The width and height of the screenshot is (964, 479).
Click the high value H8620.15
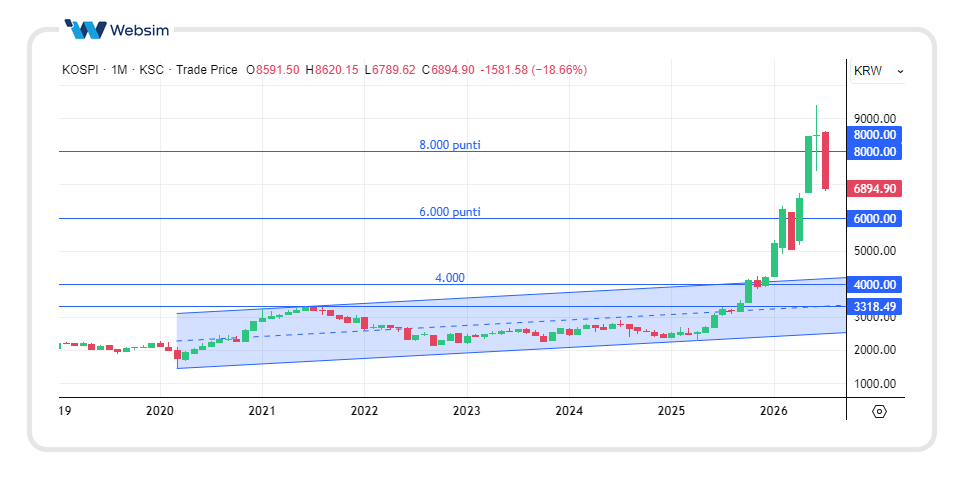[332, 70]
